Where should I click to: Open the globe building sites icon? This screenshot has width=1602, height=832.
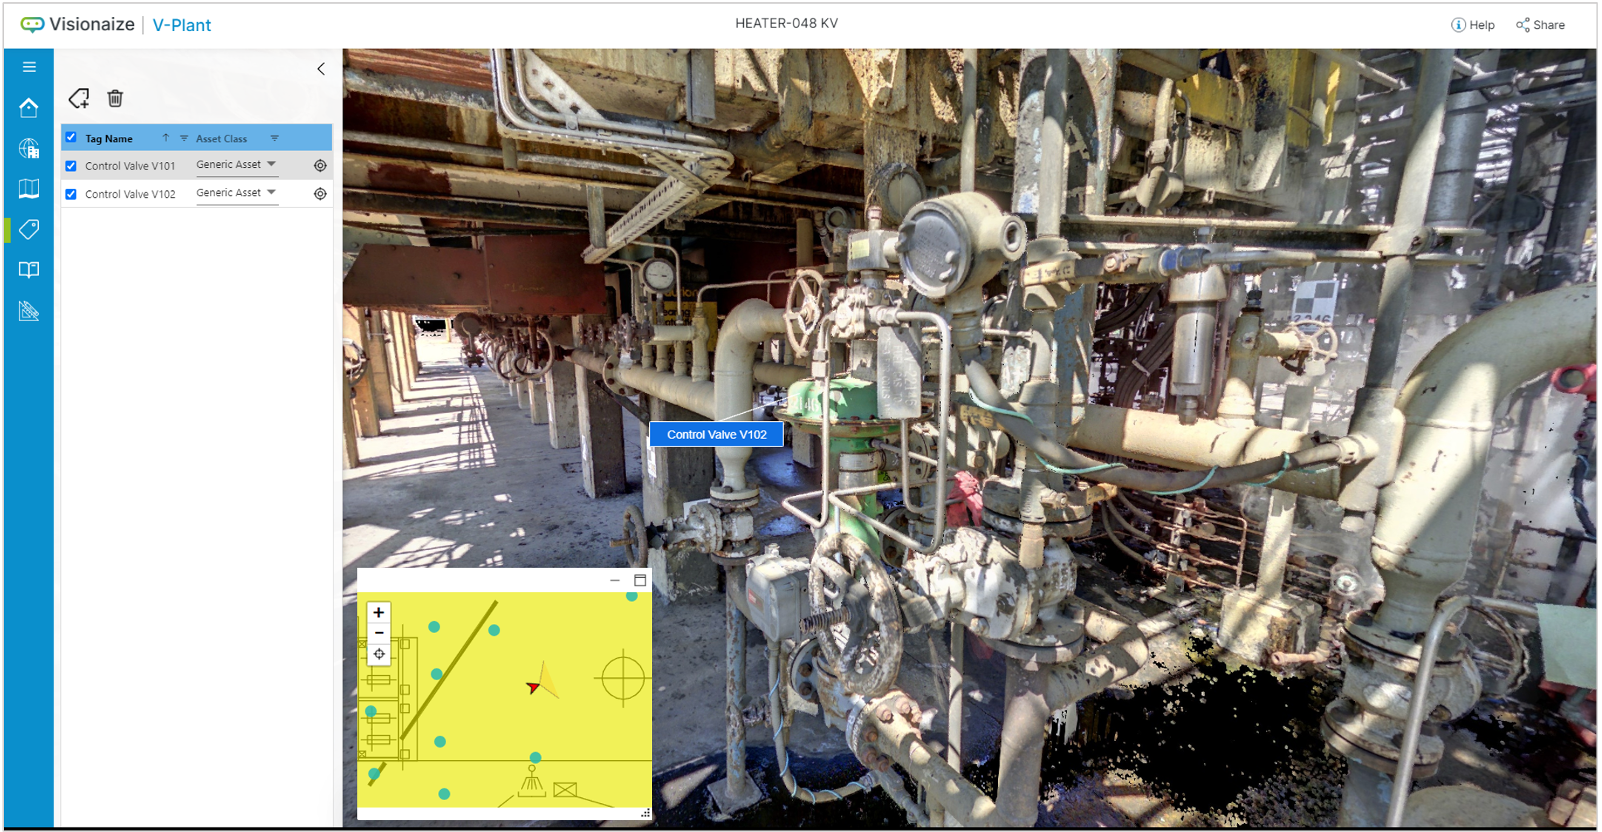click(29, 149)
